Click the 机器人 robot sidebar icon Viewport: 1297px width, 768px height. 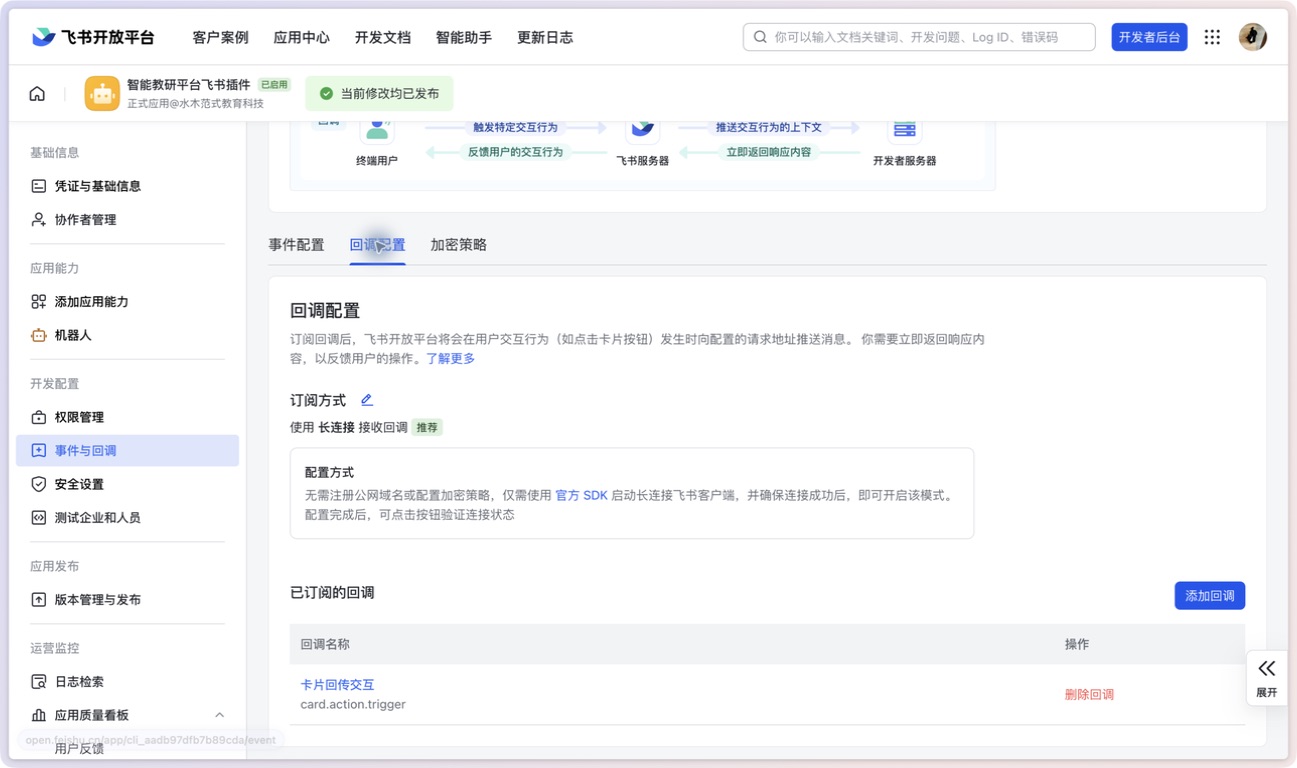tap(39, 335)
